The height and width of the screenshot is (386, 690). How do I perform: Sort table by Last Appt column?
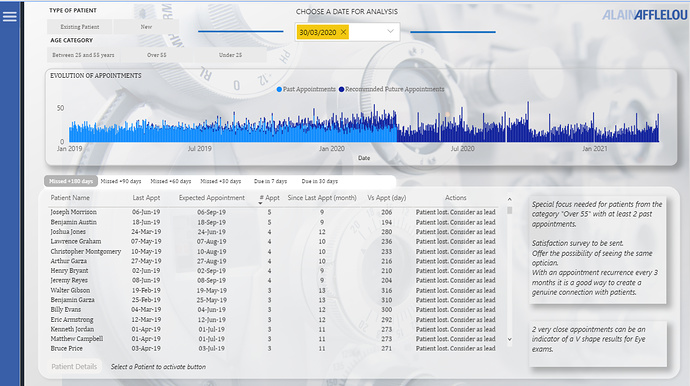(146, 198)
